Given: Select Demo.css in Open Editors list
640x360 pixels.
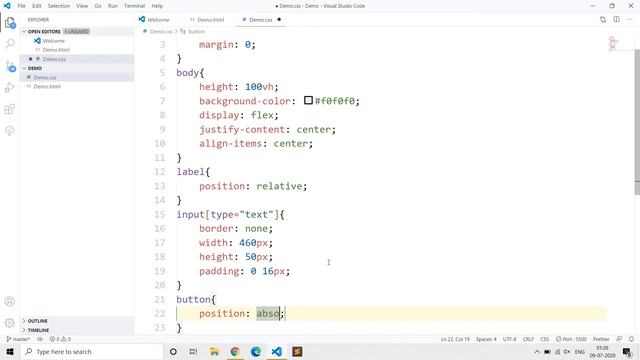Looking at the screenshot, I should pos(54,59).
